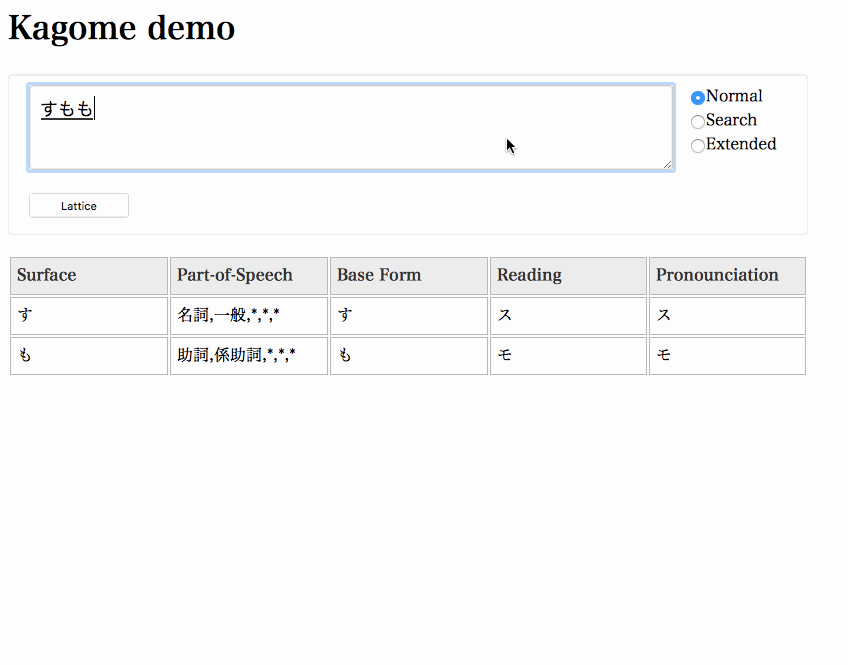Select the Reading cell showing ス
The height and width of the screenshot is (665, 848).
pyautogui.click(x=567, y=315)
